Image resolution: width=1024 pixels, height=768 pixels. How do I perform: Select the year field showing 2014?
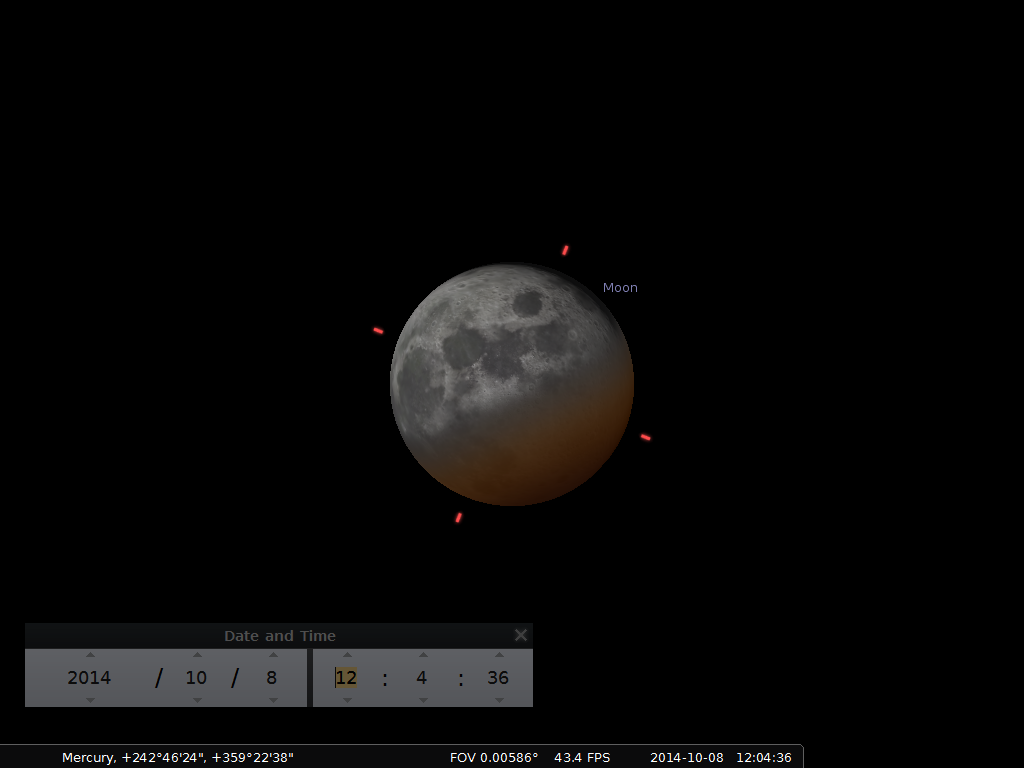[x=89, y=678]
